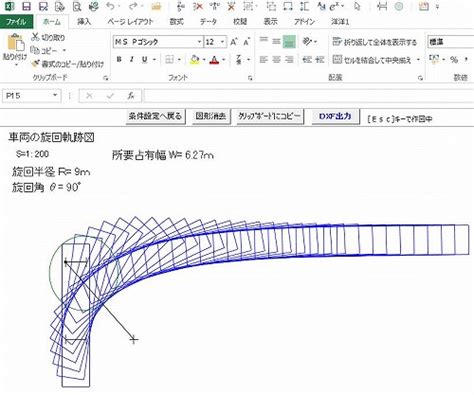Click the Borders icon
Viewport: 474px width, 395px height.
click(x=169, y=59)
